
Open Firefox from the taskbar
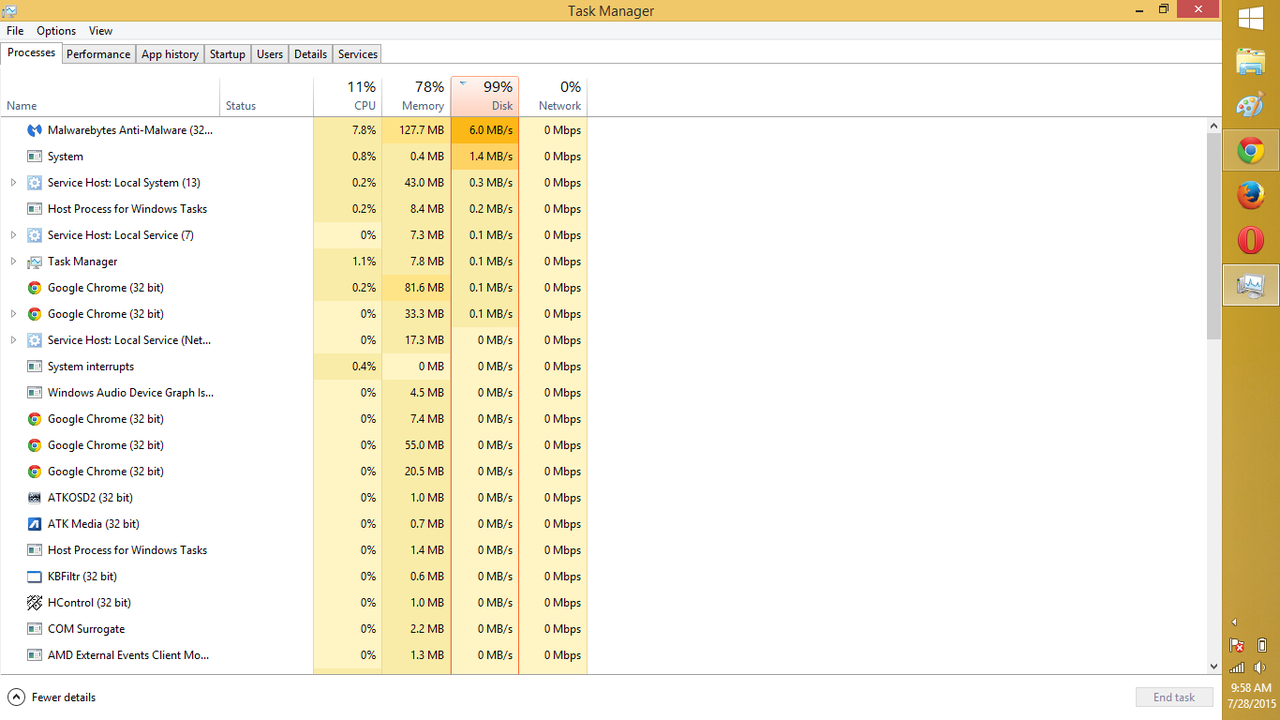(x=1251, y=195)
